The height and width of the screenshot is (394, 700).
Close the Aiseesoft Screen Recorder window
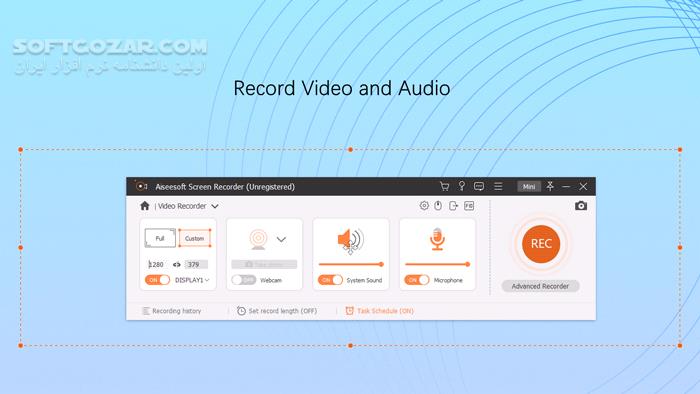[583, 187]
